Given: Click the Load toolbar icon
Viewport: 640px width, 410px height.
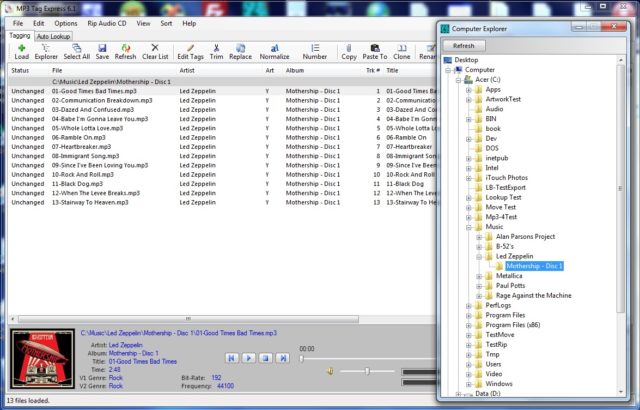Looking at the screenshot, I should point(22,52).
